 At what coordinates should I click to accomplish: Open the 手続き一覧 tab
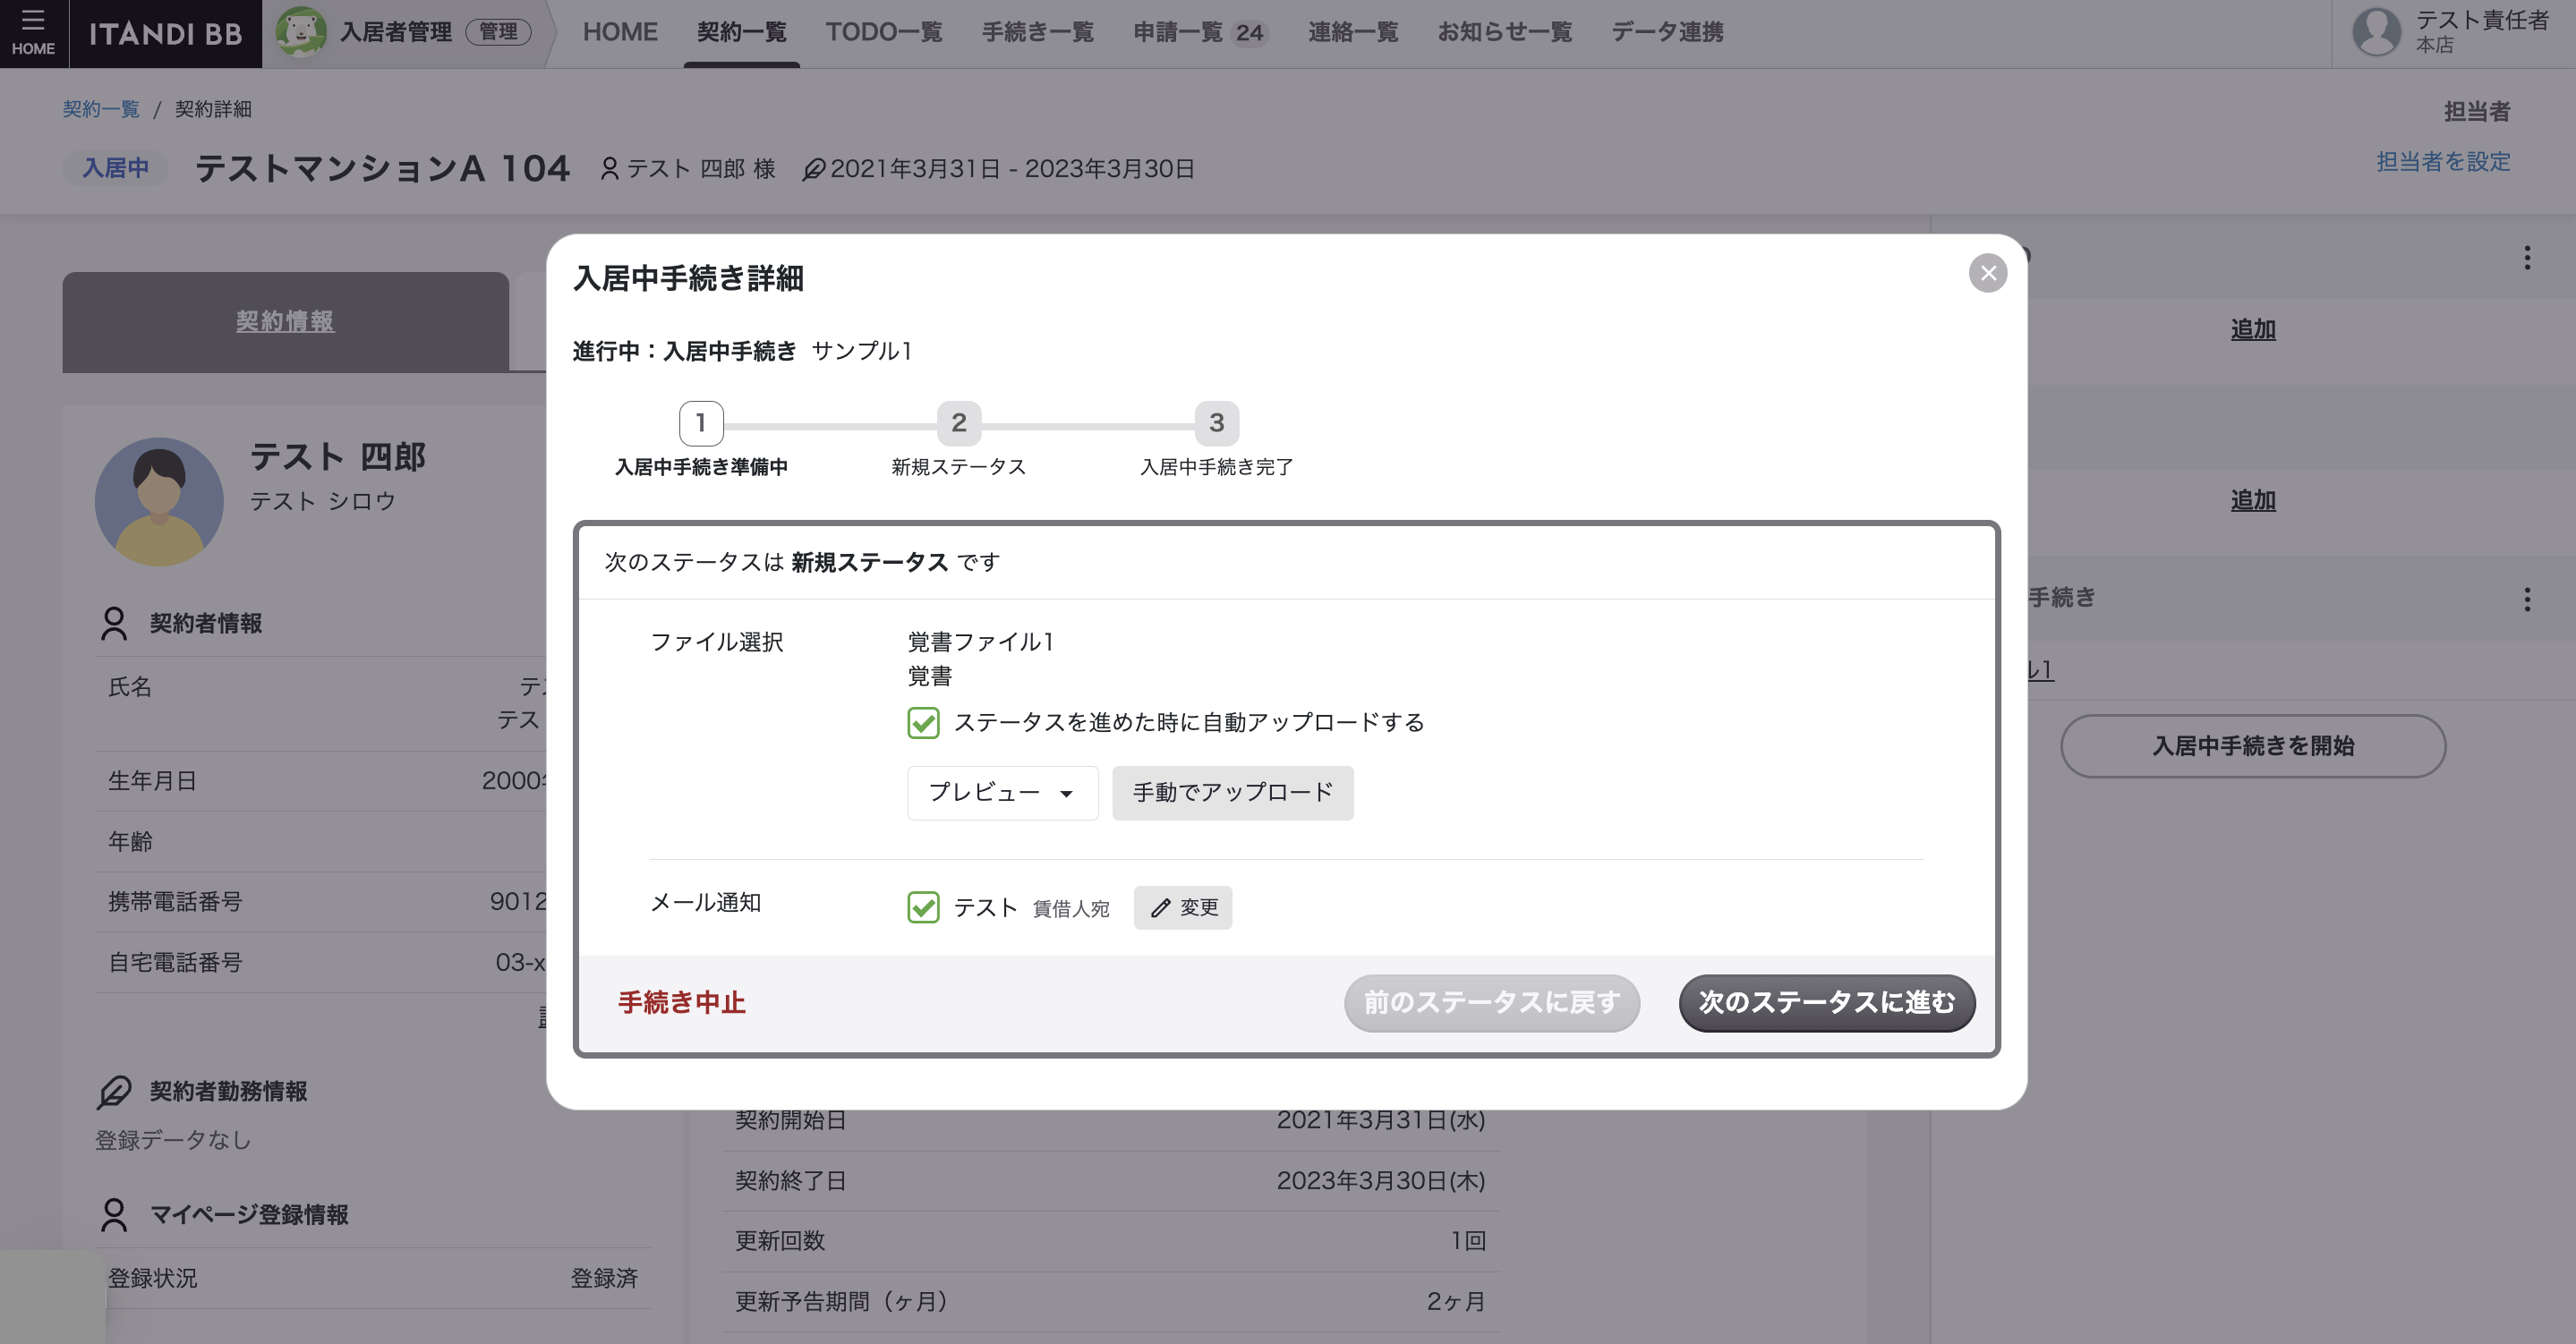point(1037,32)
